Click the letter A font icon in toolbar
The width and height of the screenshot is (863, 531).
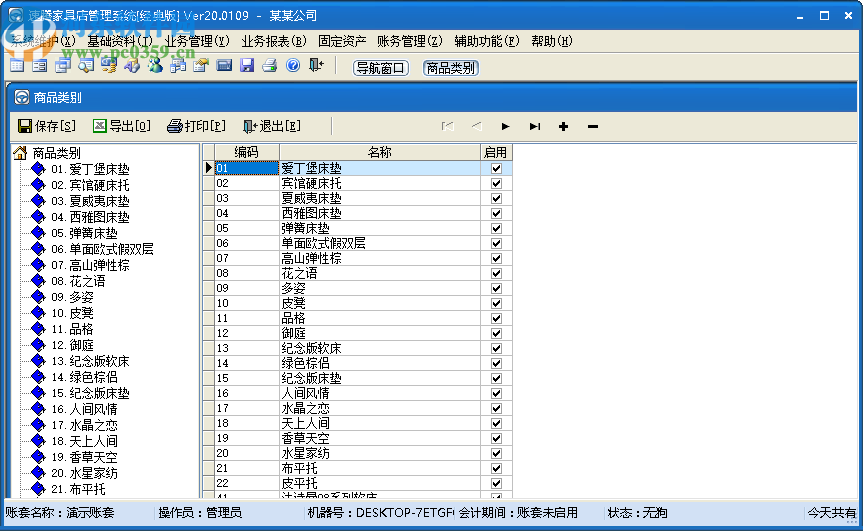[132, 66]
